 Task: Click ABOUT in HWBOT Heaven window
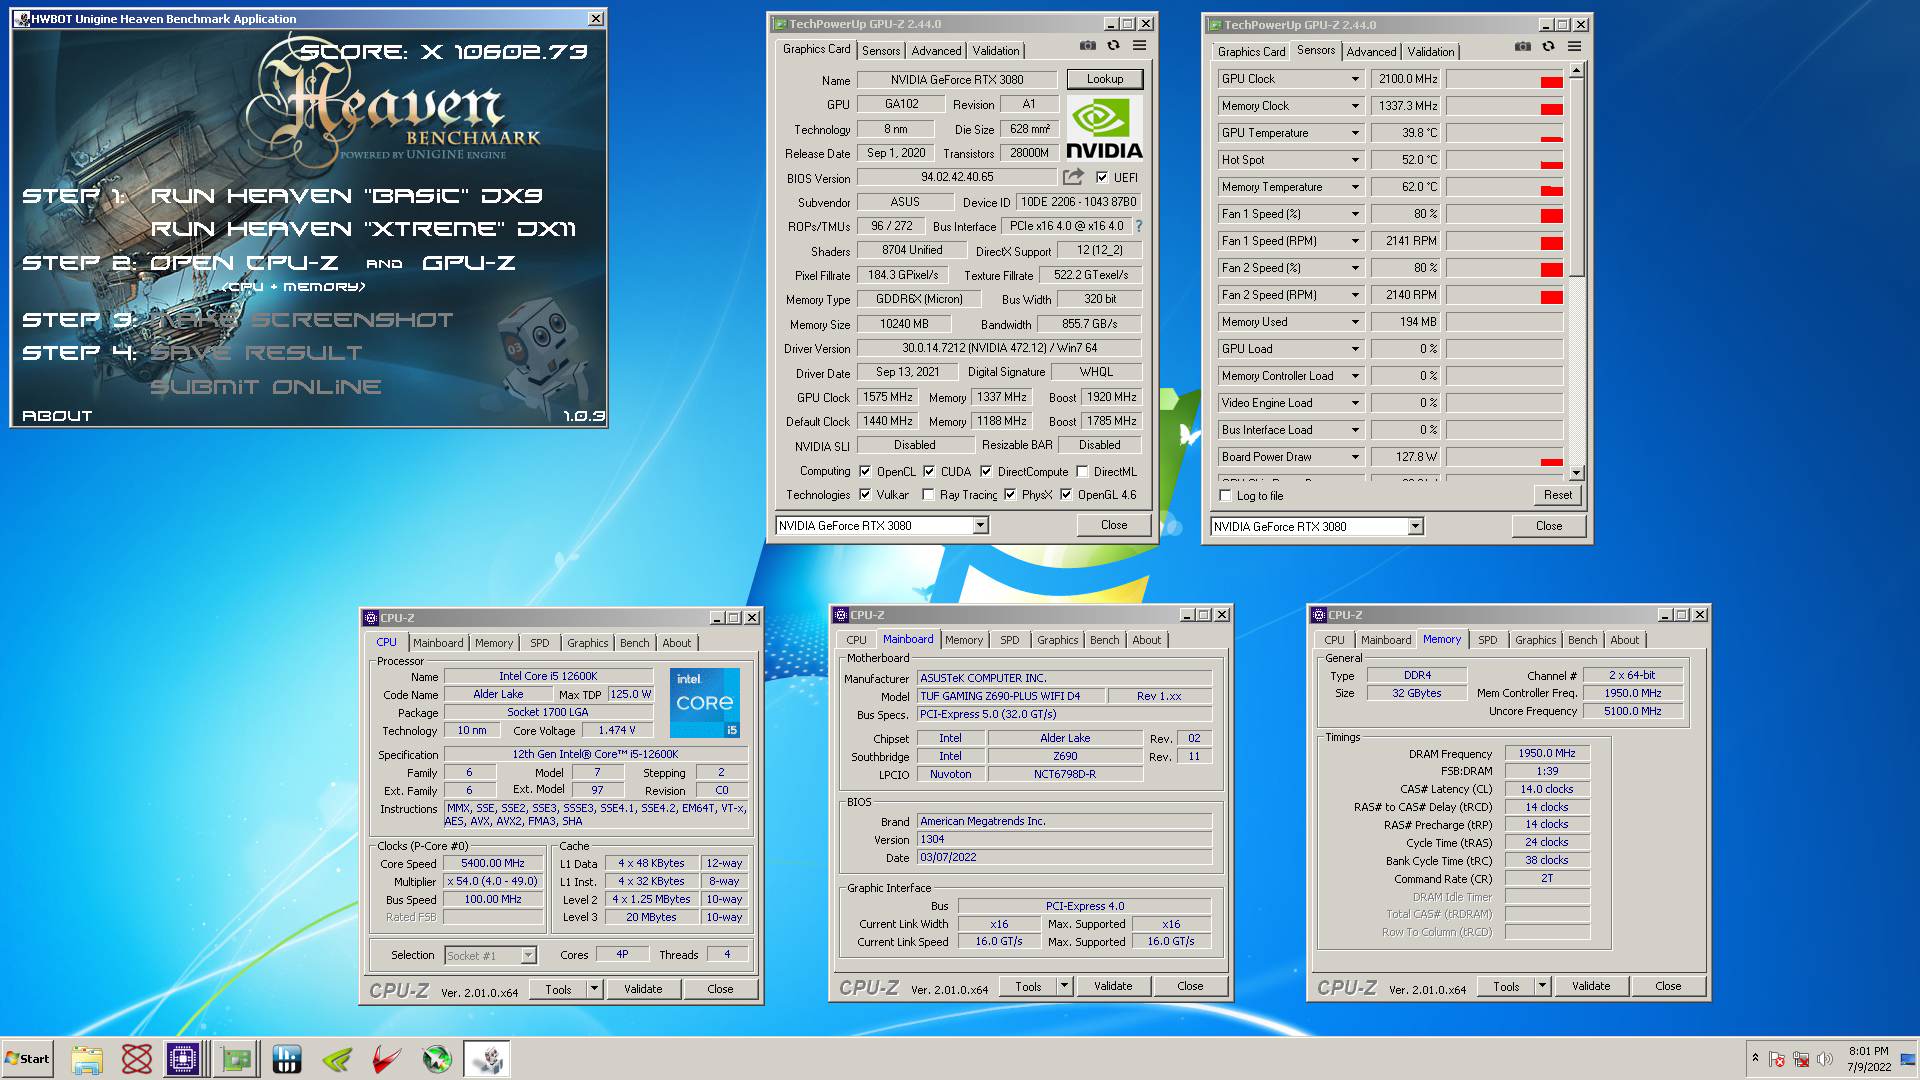point(57,416)
